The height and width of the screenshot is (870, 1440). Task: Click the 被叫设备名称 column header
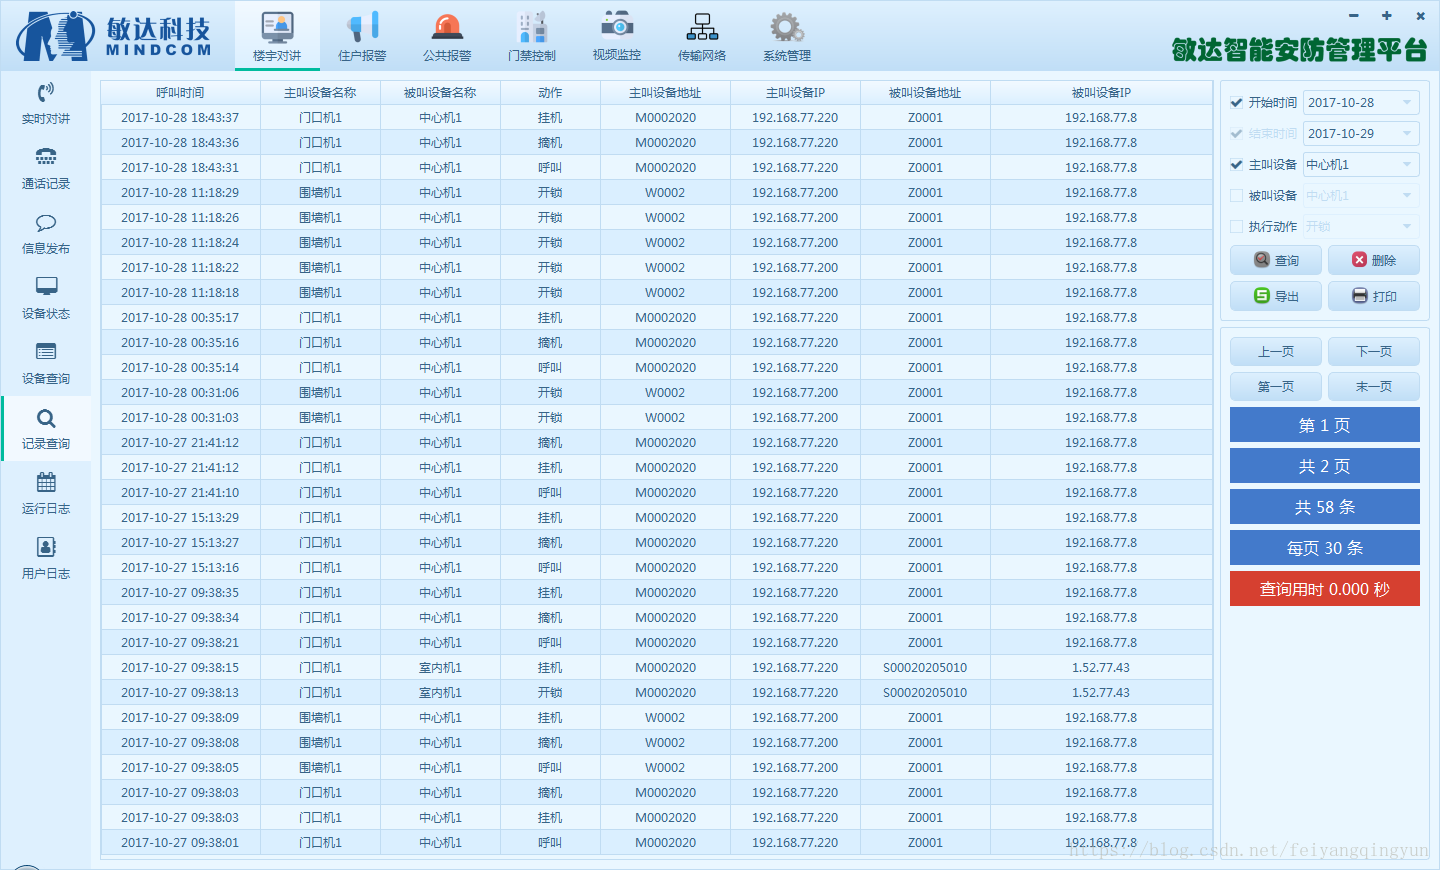440,92
